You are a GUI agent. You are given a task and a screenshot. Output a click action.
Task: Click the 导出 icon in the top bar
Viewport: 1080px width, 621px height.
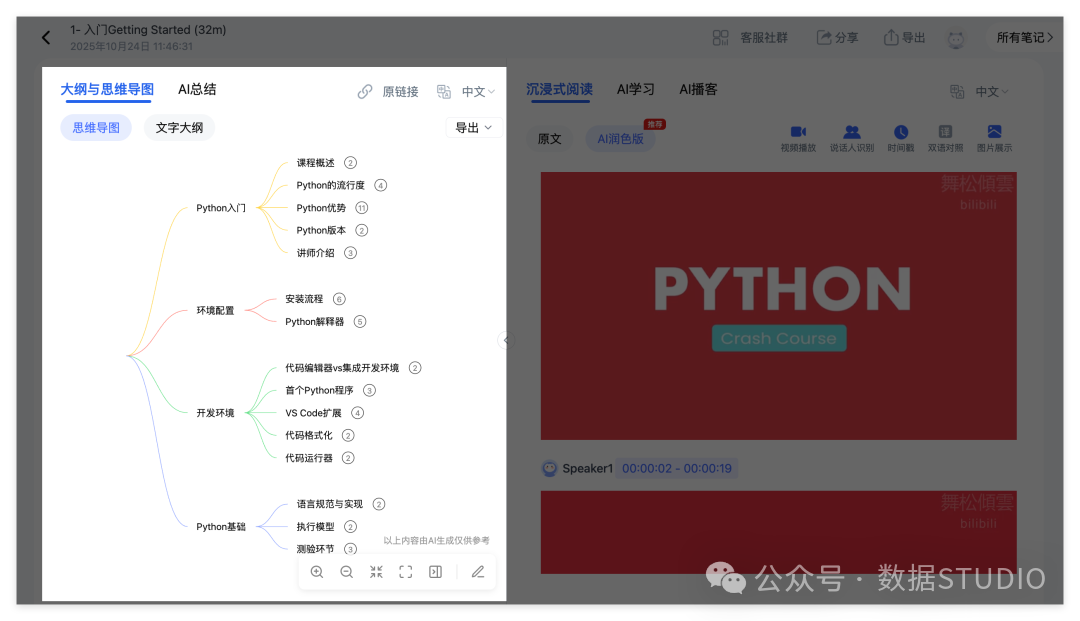pos(891,37)
